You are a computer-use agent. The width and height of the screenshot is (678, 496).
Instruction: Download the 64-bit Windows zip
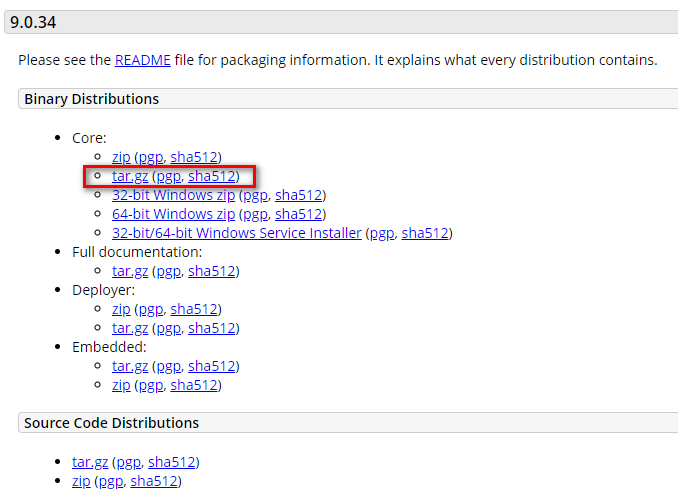click(x=173, y=214)
